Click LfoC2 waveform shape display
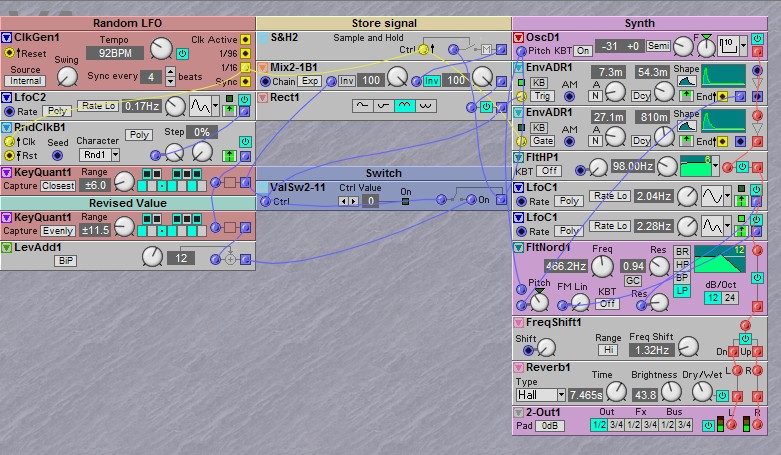This screenshot has width=781, height=455. [203, 106]
